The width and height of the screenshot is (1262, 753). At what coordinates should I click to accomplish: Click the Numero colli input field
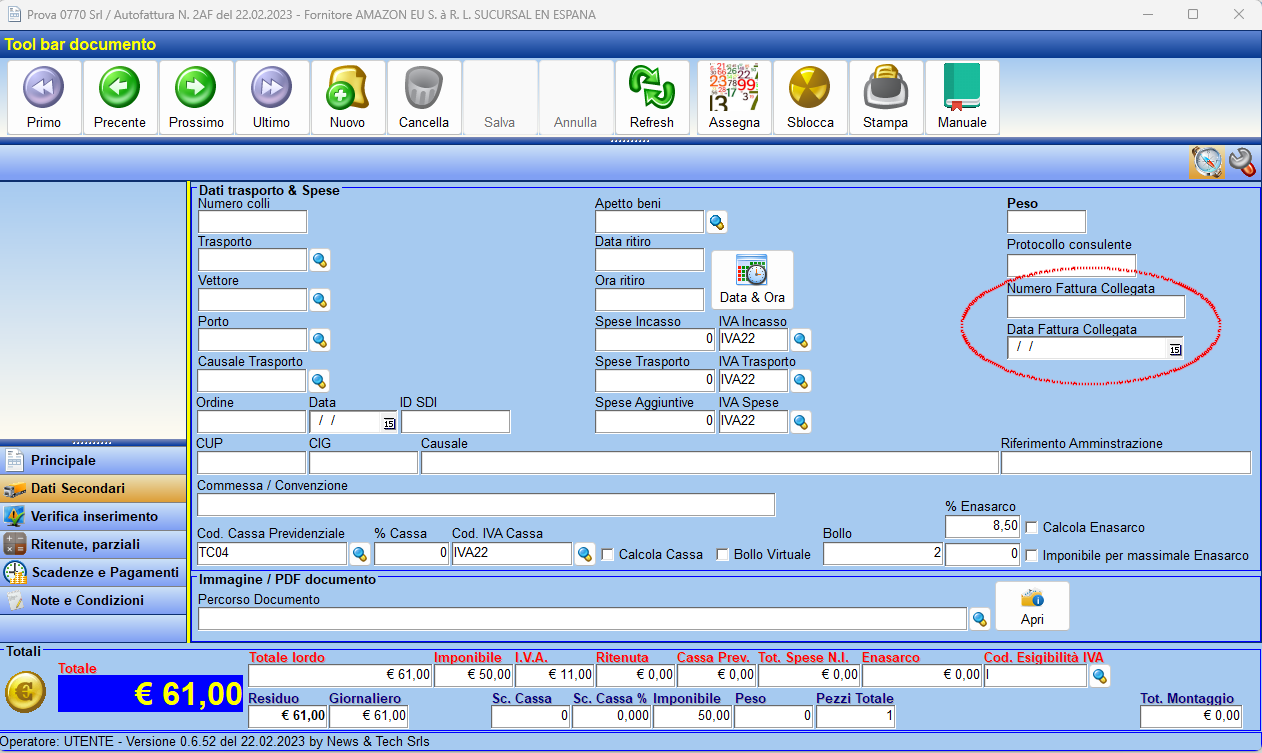252,222
